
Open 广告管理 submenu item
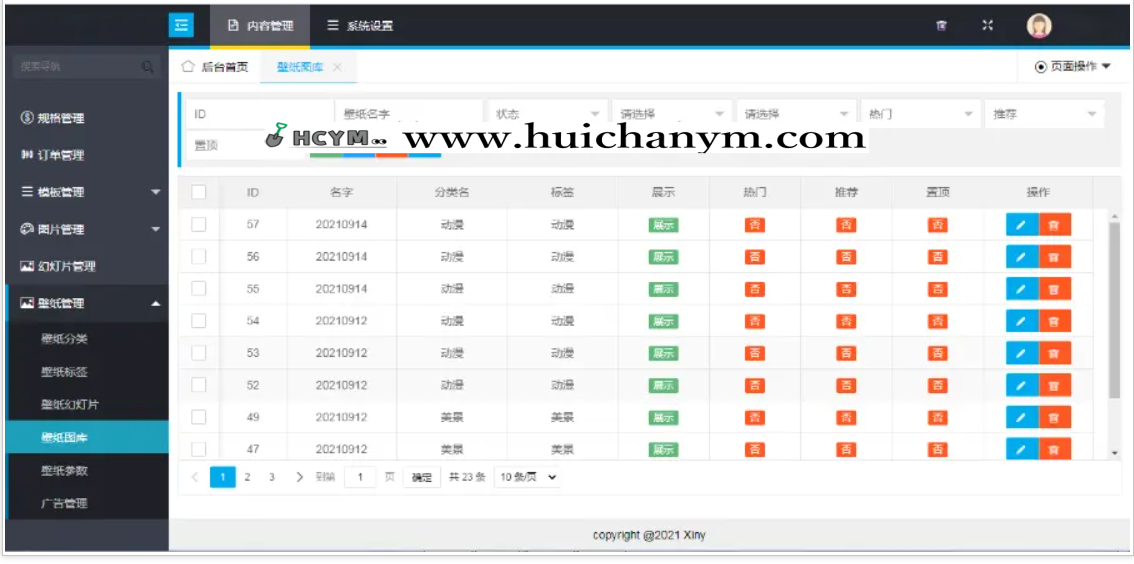pos(87,504)
